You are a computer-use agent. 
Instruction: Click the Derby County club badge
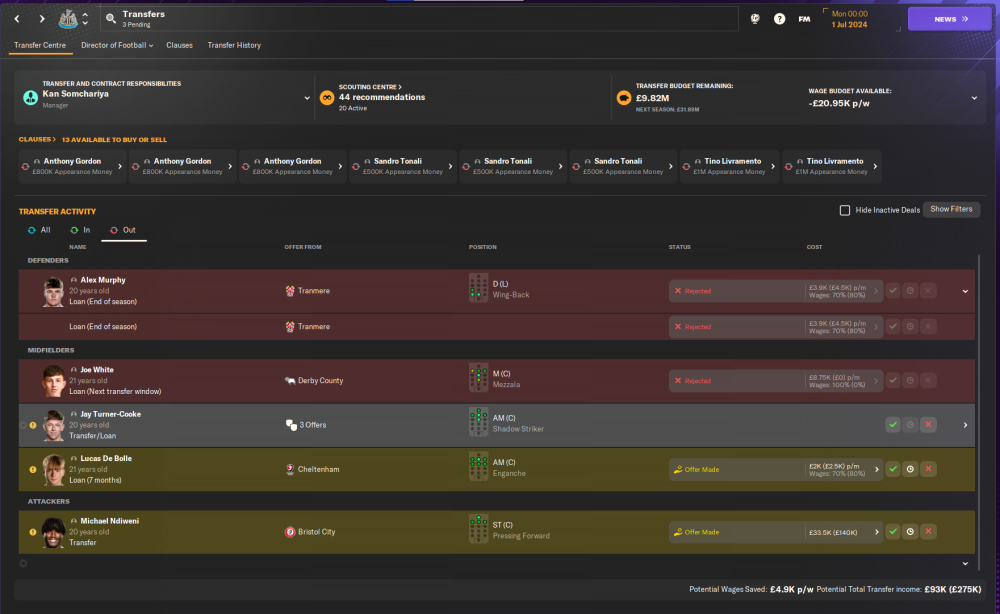coord(290,381)
